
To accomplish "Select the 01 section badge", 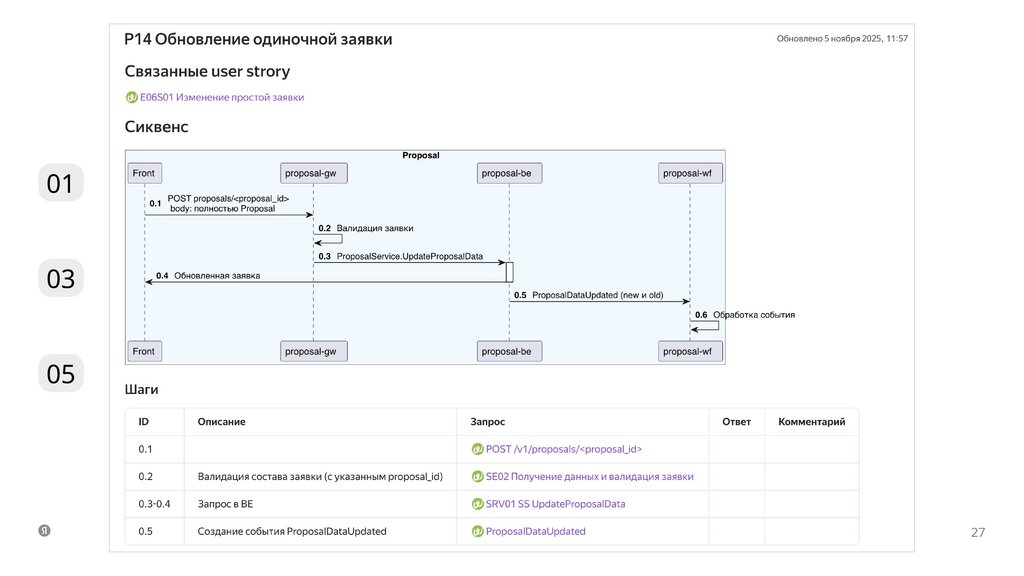I will [x=61, y=184].
